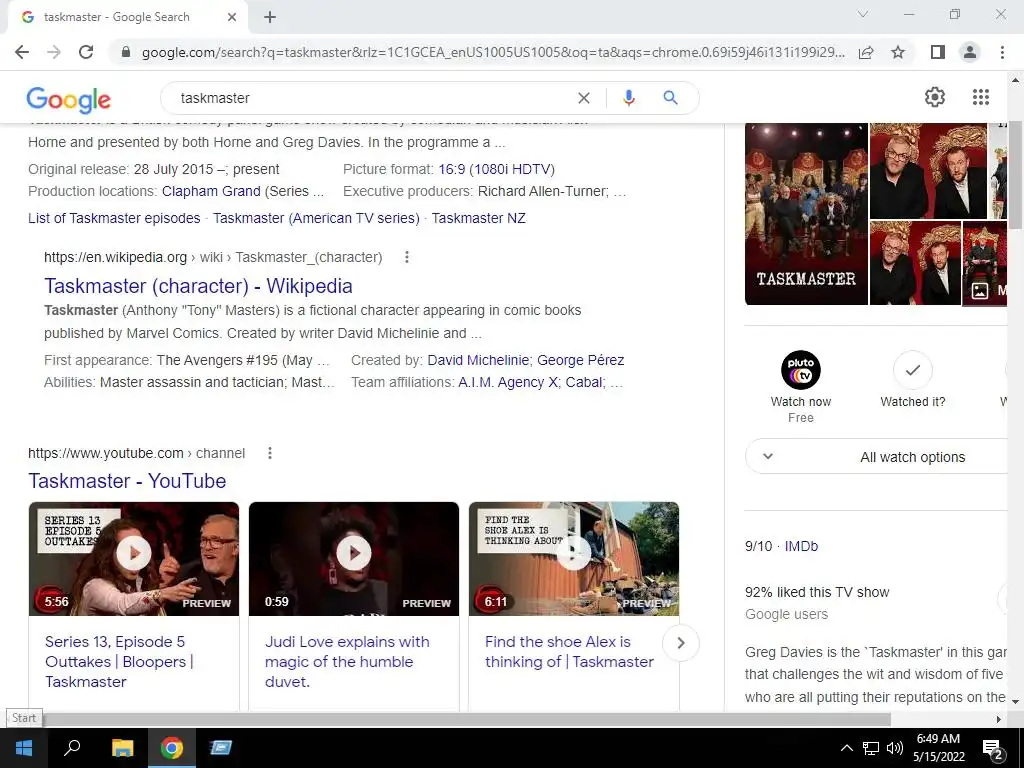
Task: Click the share page icon in the address bar
Action: coord(866,52)
